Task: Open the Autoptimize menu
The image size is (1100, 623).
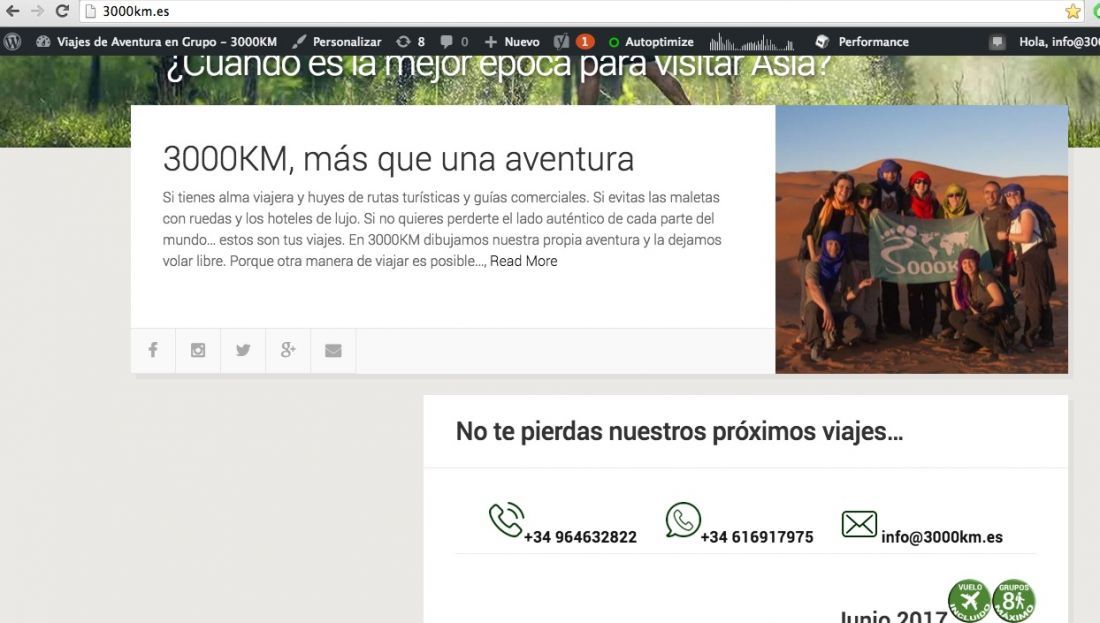Action: [x=652, y=41]
